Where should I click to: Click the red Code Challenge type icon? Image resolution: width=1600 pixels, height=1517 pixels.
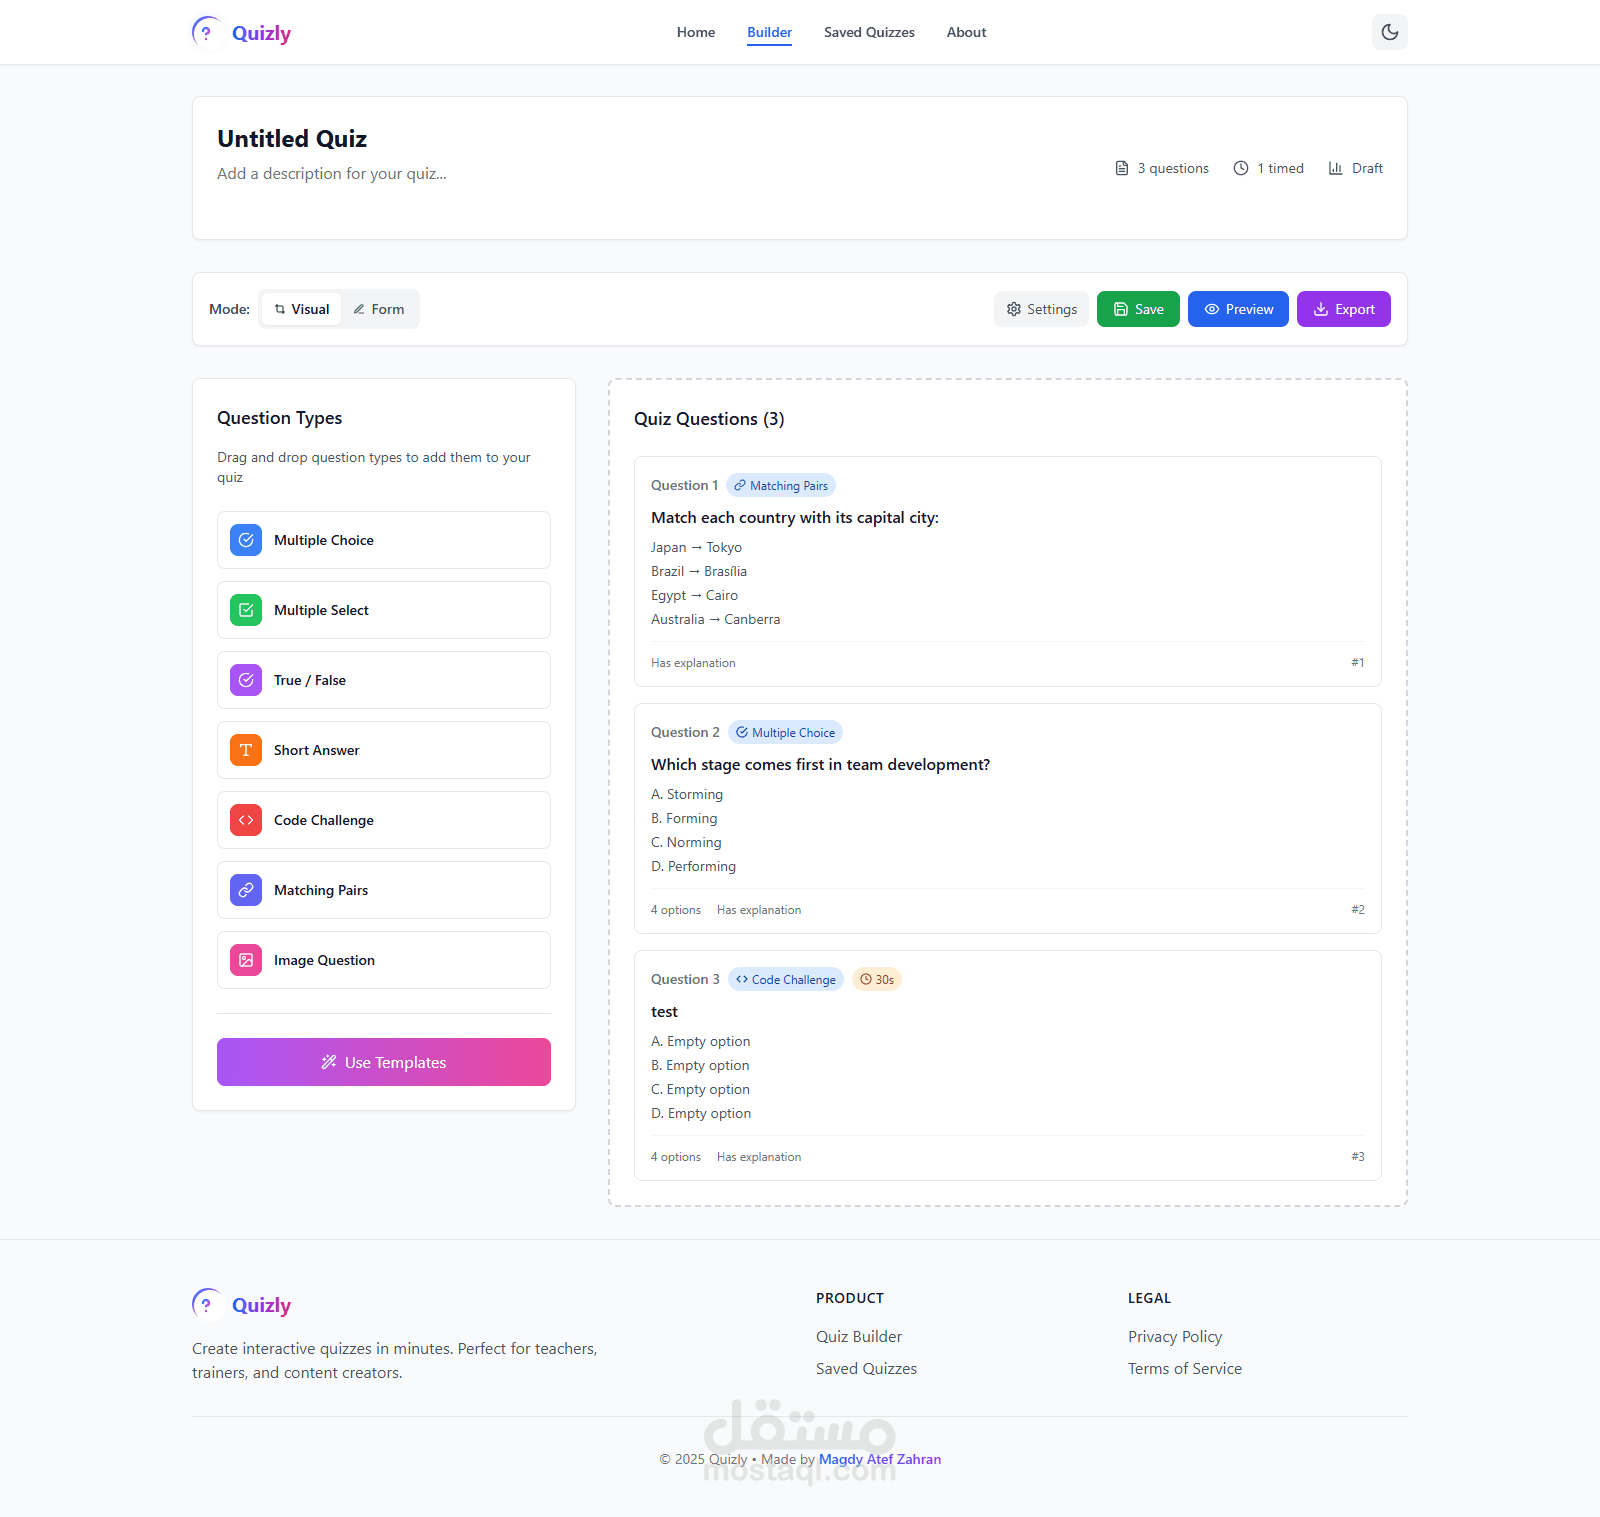point(246,820)
